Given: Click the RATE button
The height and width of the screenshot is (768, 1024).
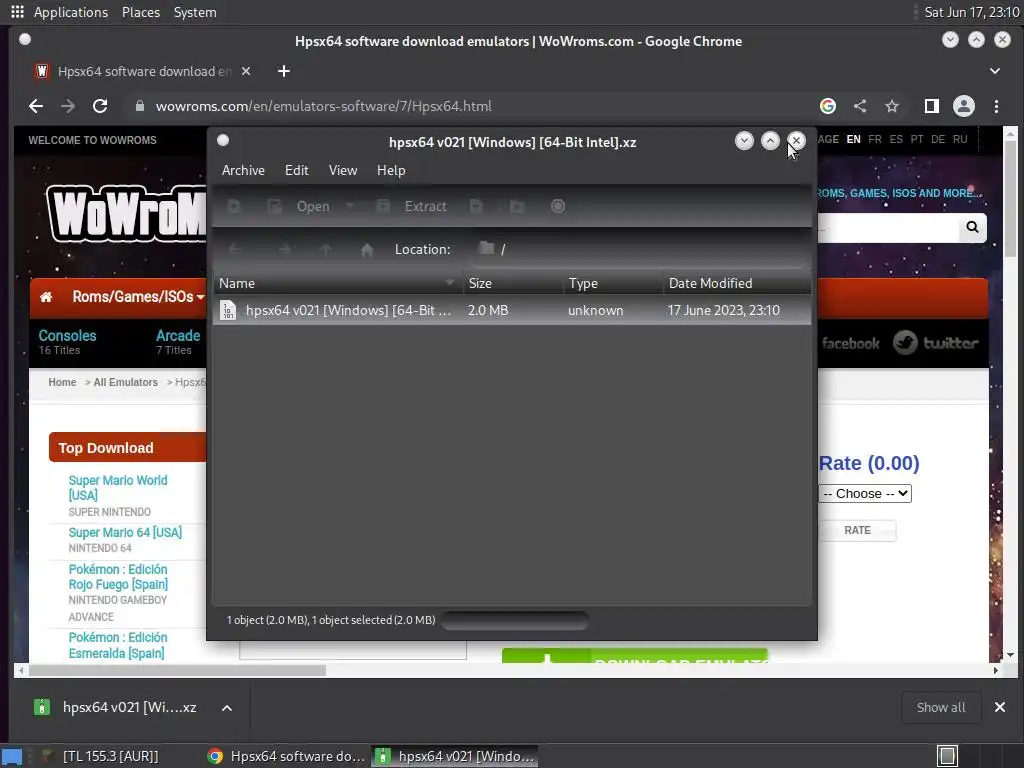Looking at the screenshot, I should click(x=857, y=530).
